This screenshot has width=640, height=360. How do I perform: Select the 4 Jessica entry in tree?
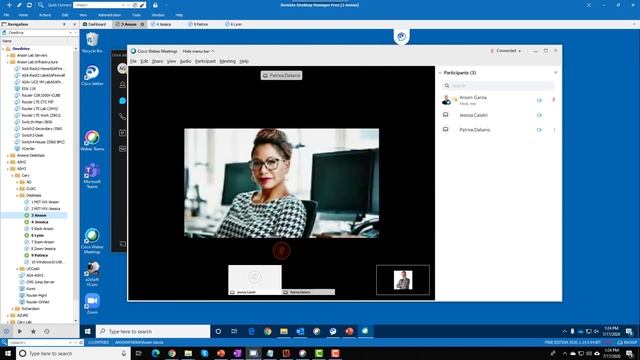pos(40,222)
